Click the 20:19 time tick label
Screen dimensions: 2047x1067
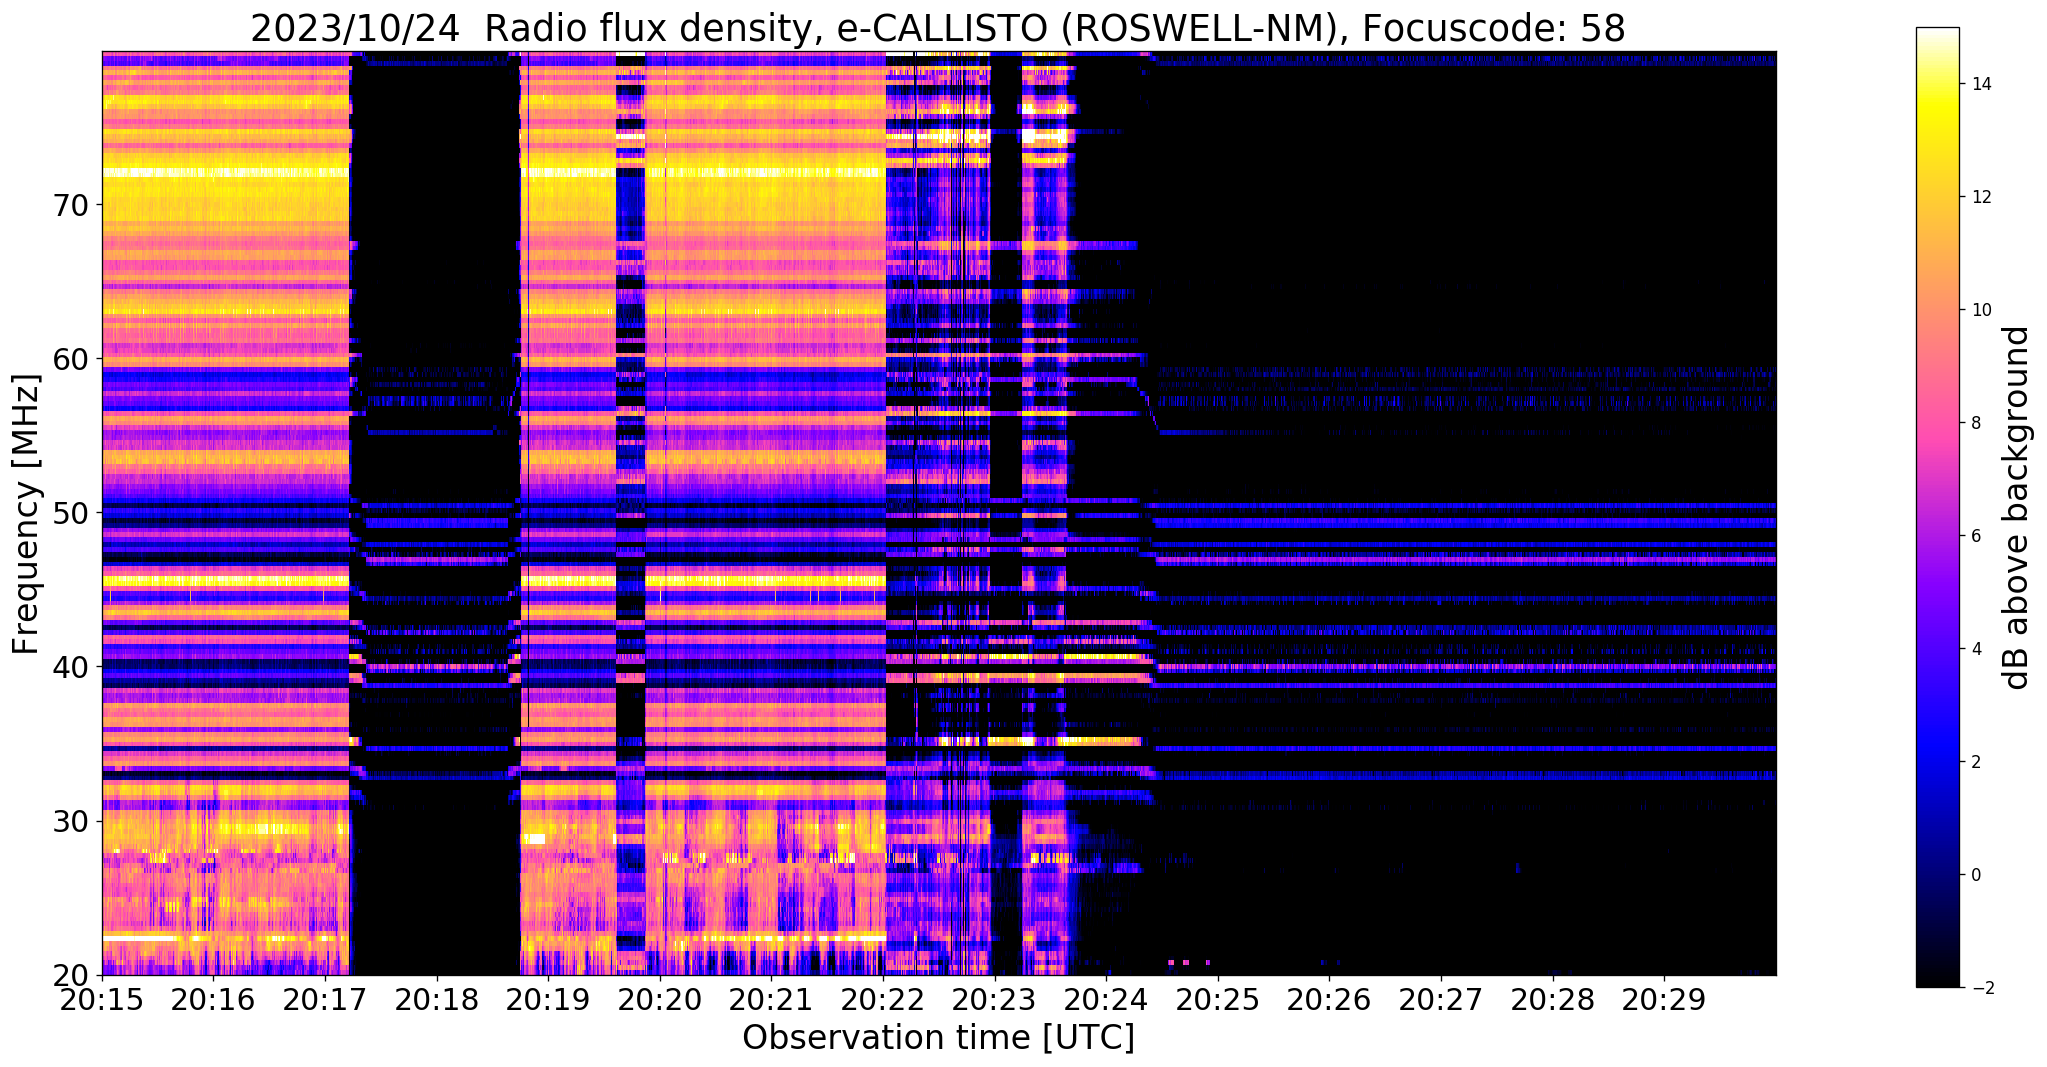(549, 1000)
